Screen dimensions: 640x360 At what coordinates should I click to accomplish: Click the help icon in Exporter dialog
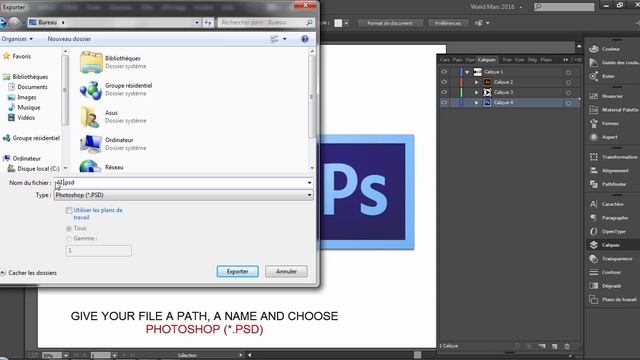pyautogui.click(x=304, y=39)
